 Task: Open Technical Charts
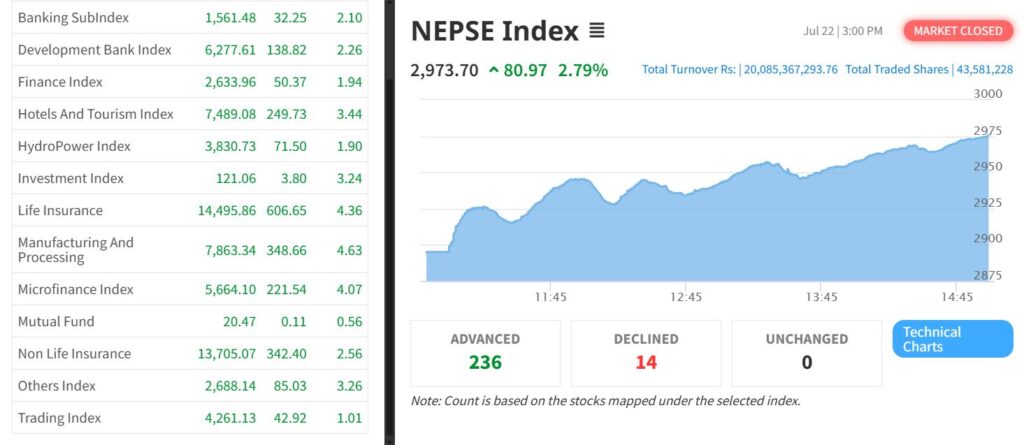coord(952,339)
